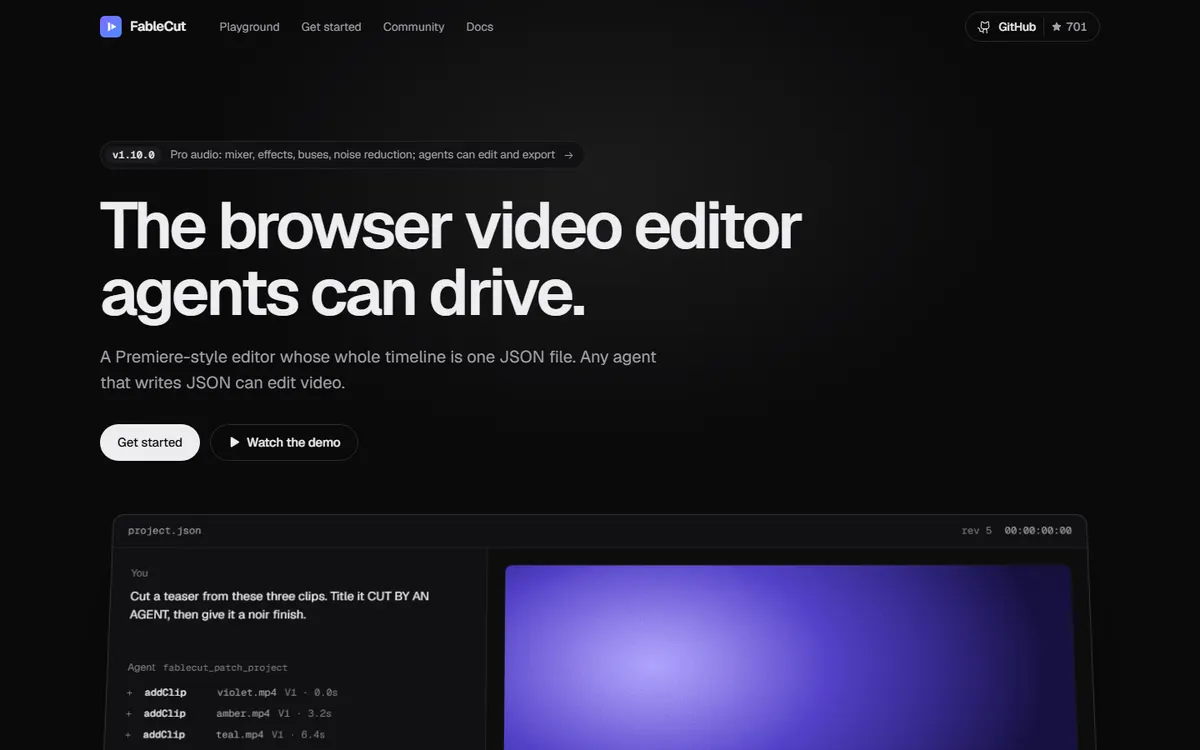Open the Playground nav item
This screenshot has width=1200, height=750.
pyautogui.click(x=250, y=27)
